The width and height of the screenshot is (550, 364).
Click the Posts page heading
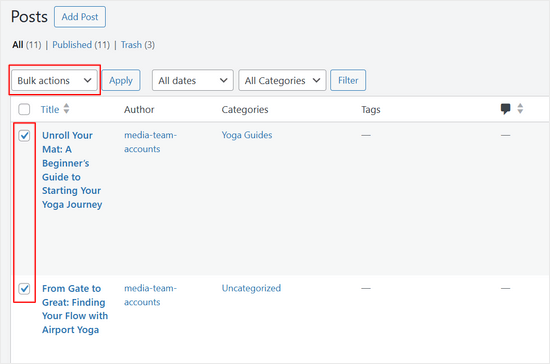tap(29, 17)
